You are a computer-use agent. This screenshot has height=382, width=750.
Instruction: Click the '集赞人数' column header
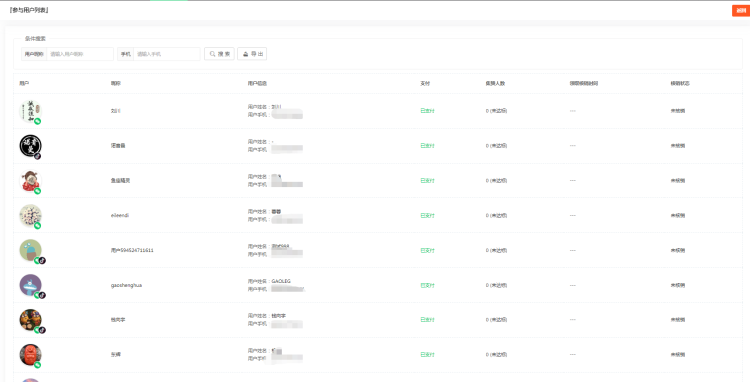click(495, 83)
